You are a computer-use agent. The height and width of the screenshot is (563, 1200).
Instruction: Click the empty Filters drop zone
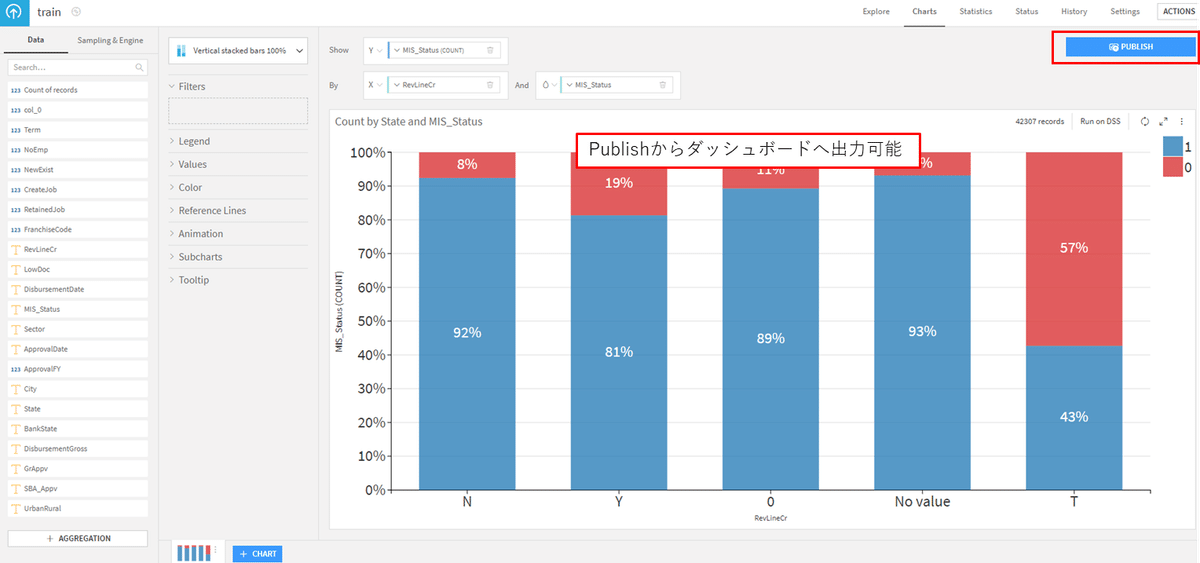click(x=238, y=111)
